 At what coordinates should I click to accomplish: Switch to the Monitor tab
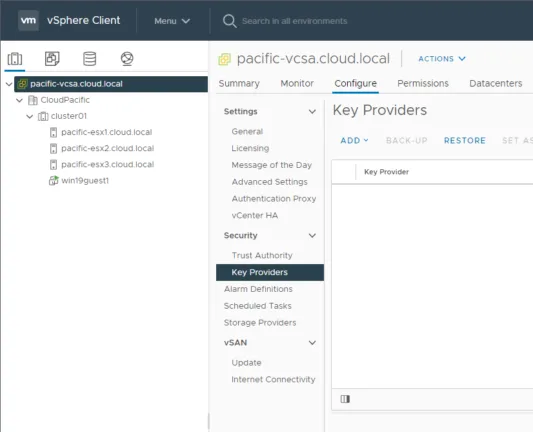(x=297, y=84)
